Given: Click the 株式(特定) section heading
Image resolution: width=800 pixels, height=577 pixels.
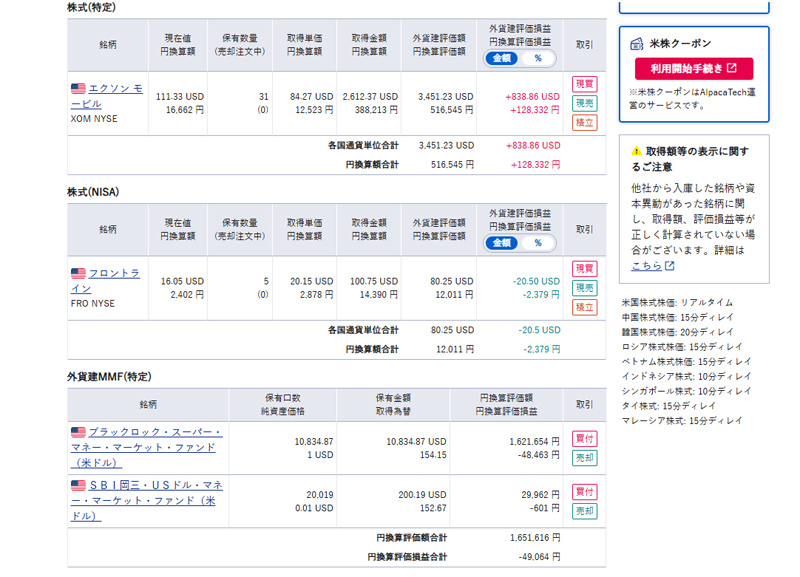Looking at the screenshot, I should tap(91, 8).
